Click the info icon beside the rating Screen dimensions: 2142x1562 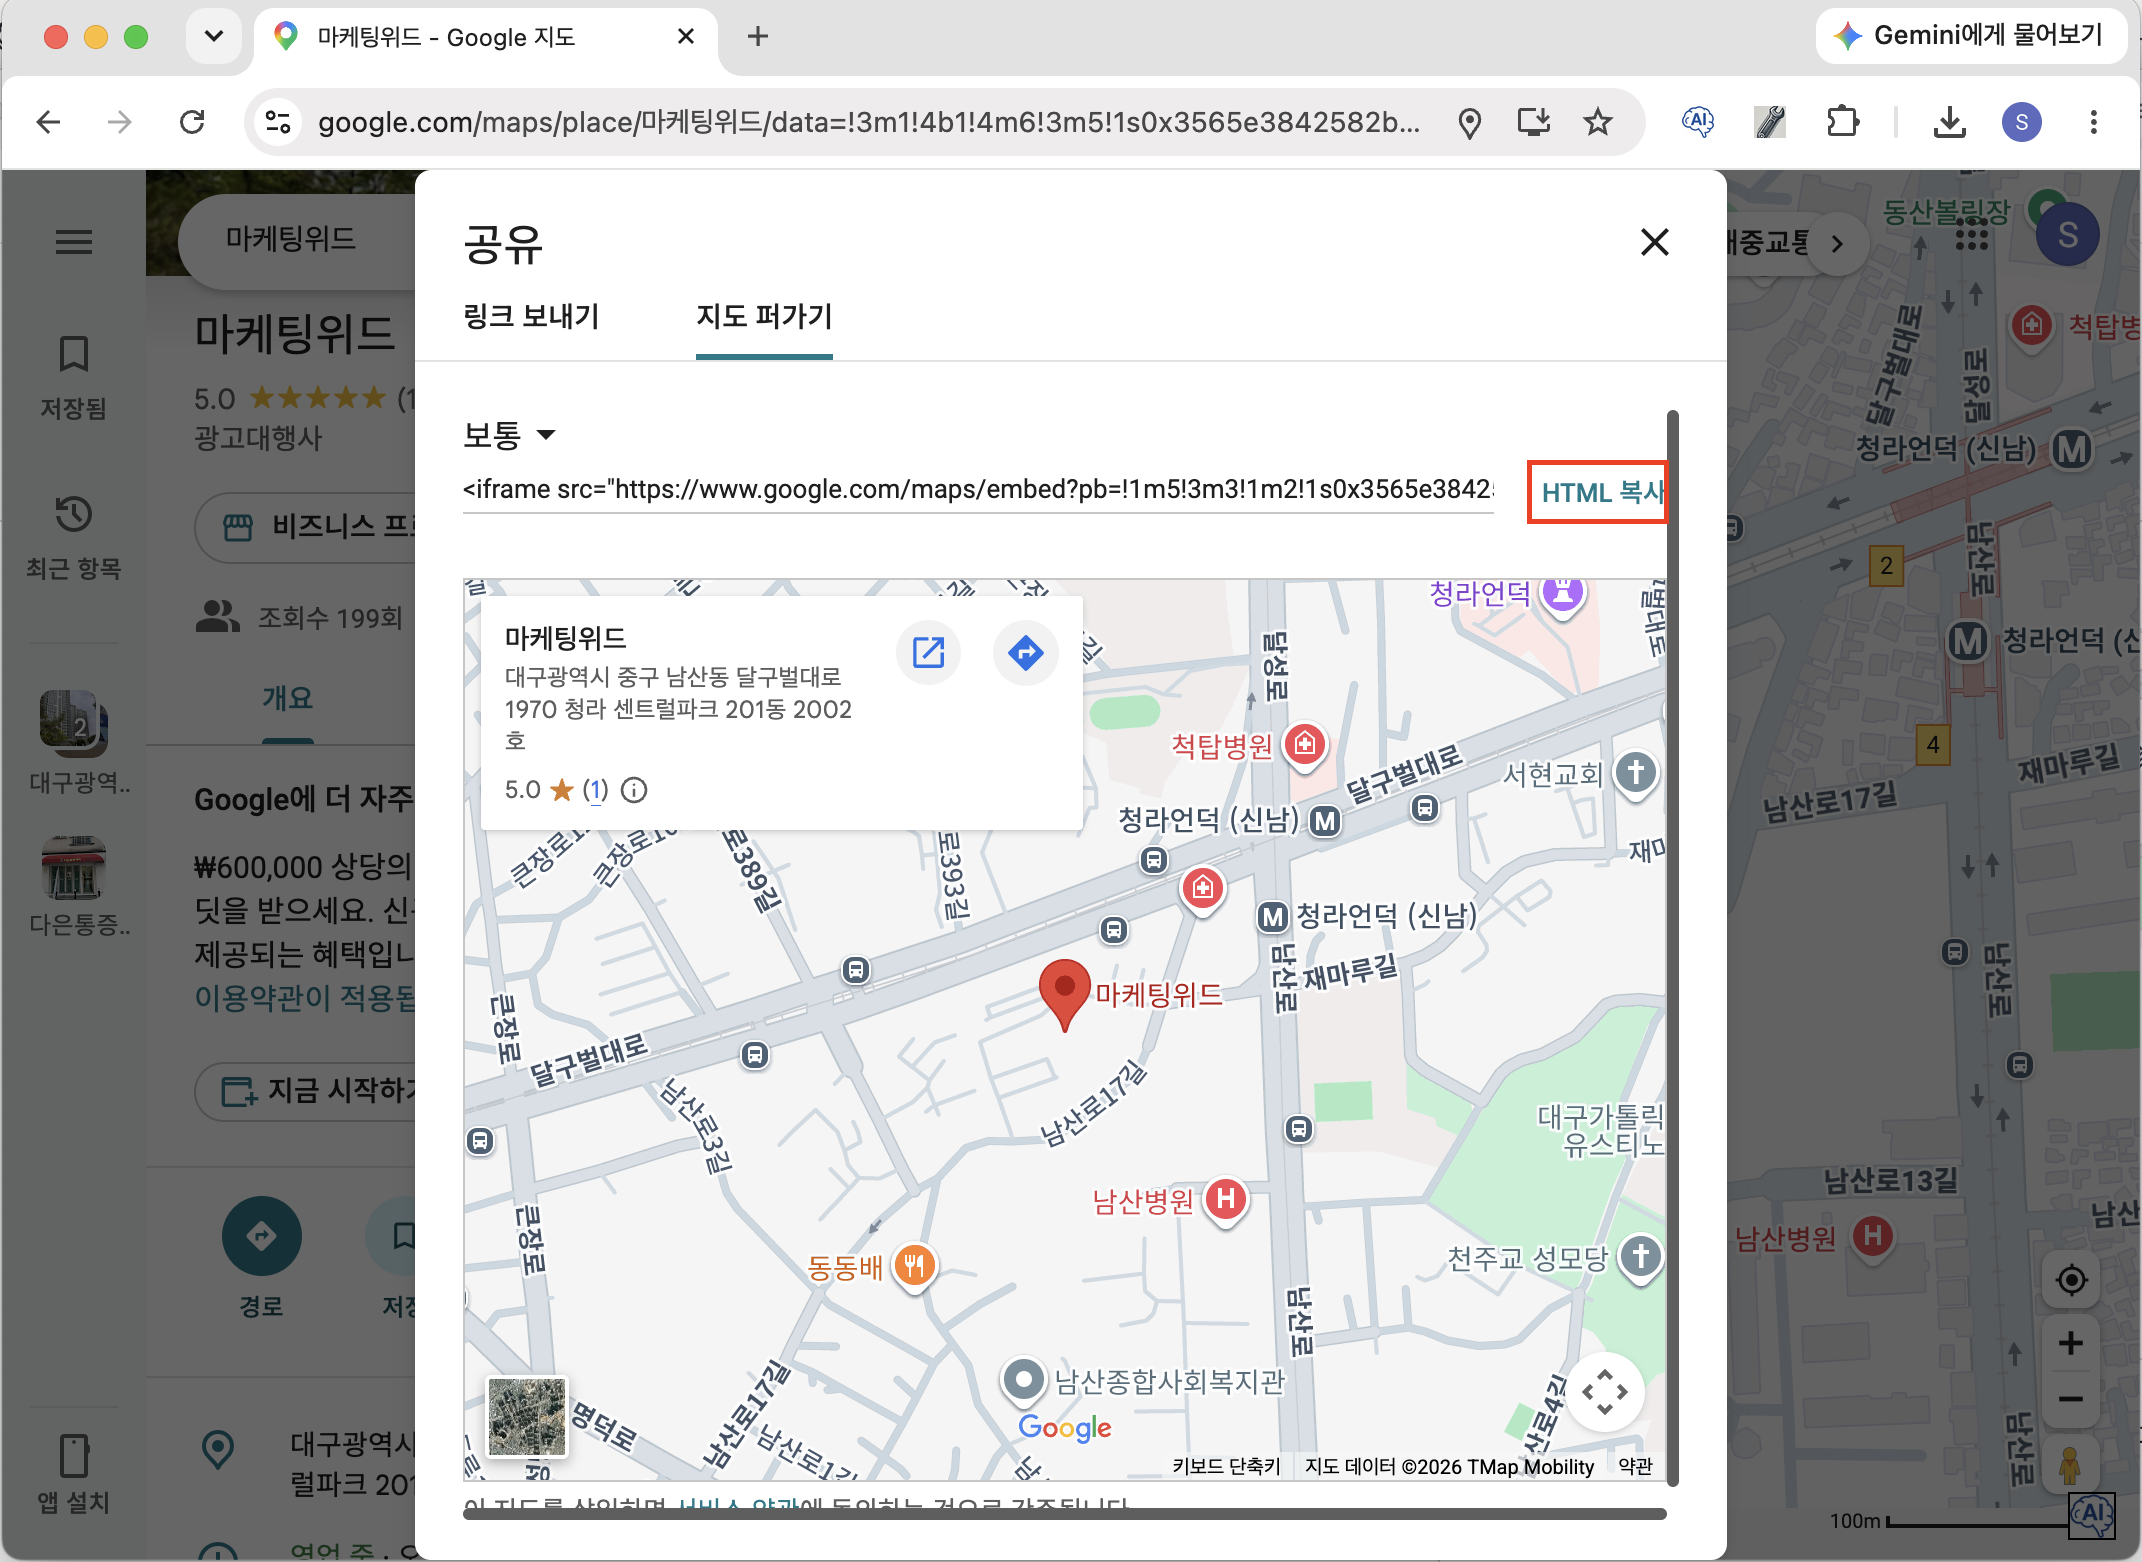(634, 790)
